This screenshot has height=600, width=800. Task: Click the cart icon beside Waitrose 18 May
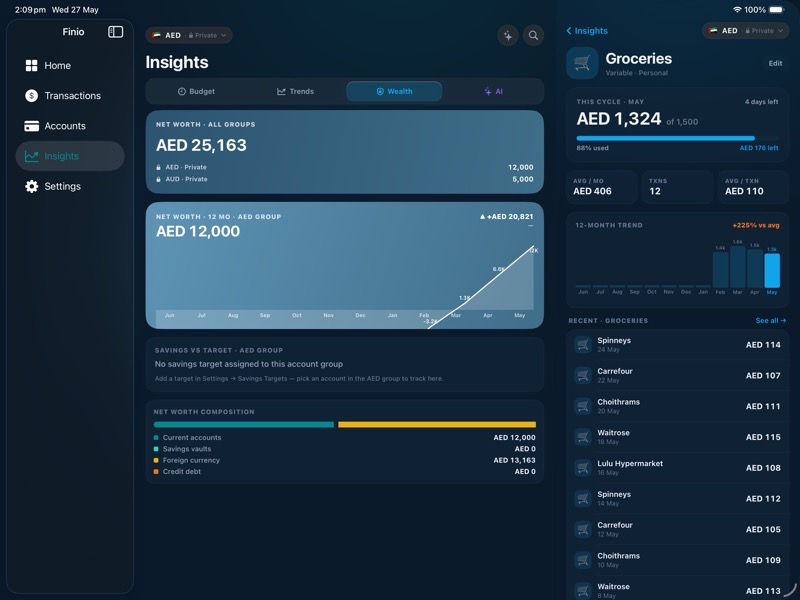583,437
